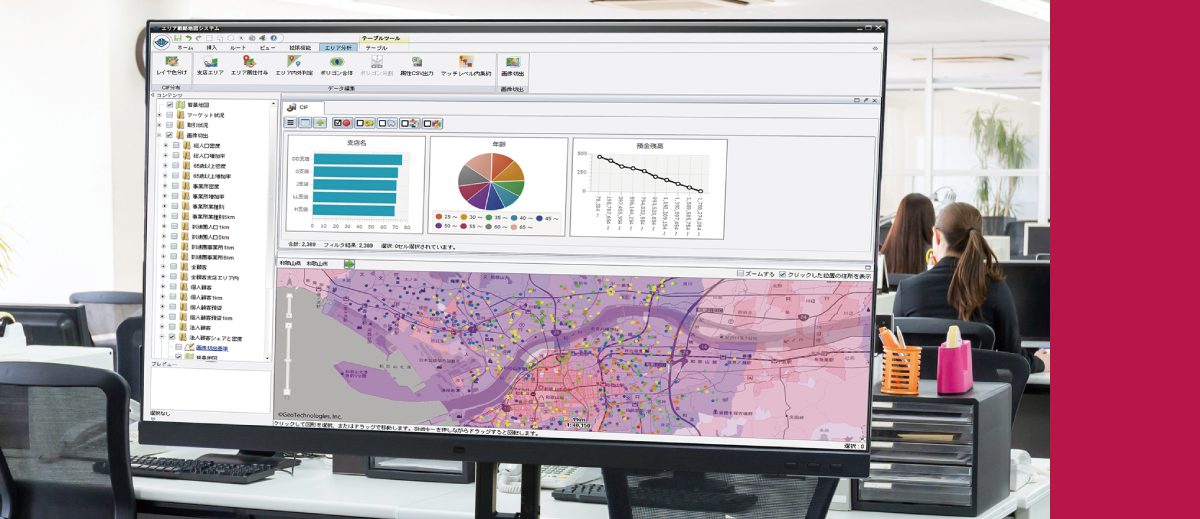Click the エリア属性付与 ribbon icon
The height and width of the screenshot is (519, 1200).
[249, 63]
